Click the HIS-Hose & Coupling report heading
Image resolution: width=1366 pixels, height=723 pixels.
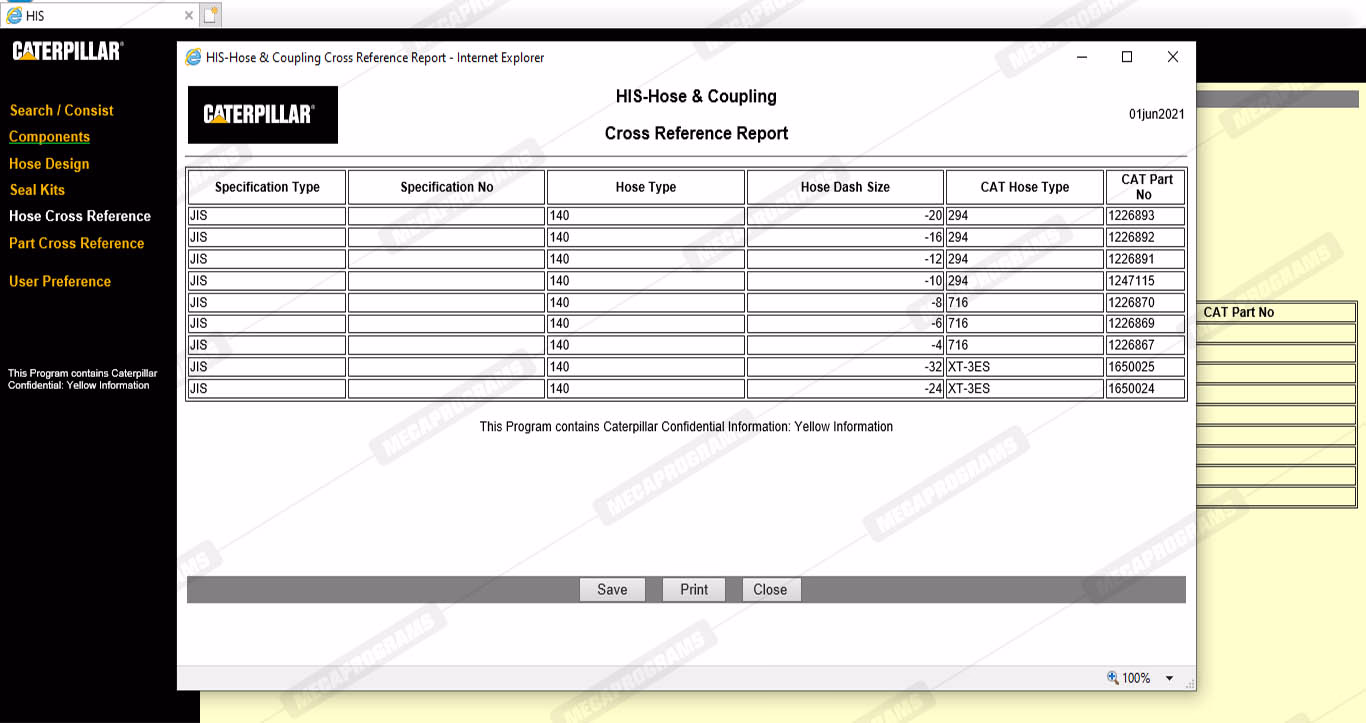pos(697,96)
